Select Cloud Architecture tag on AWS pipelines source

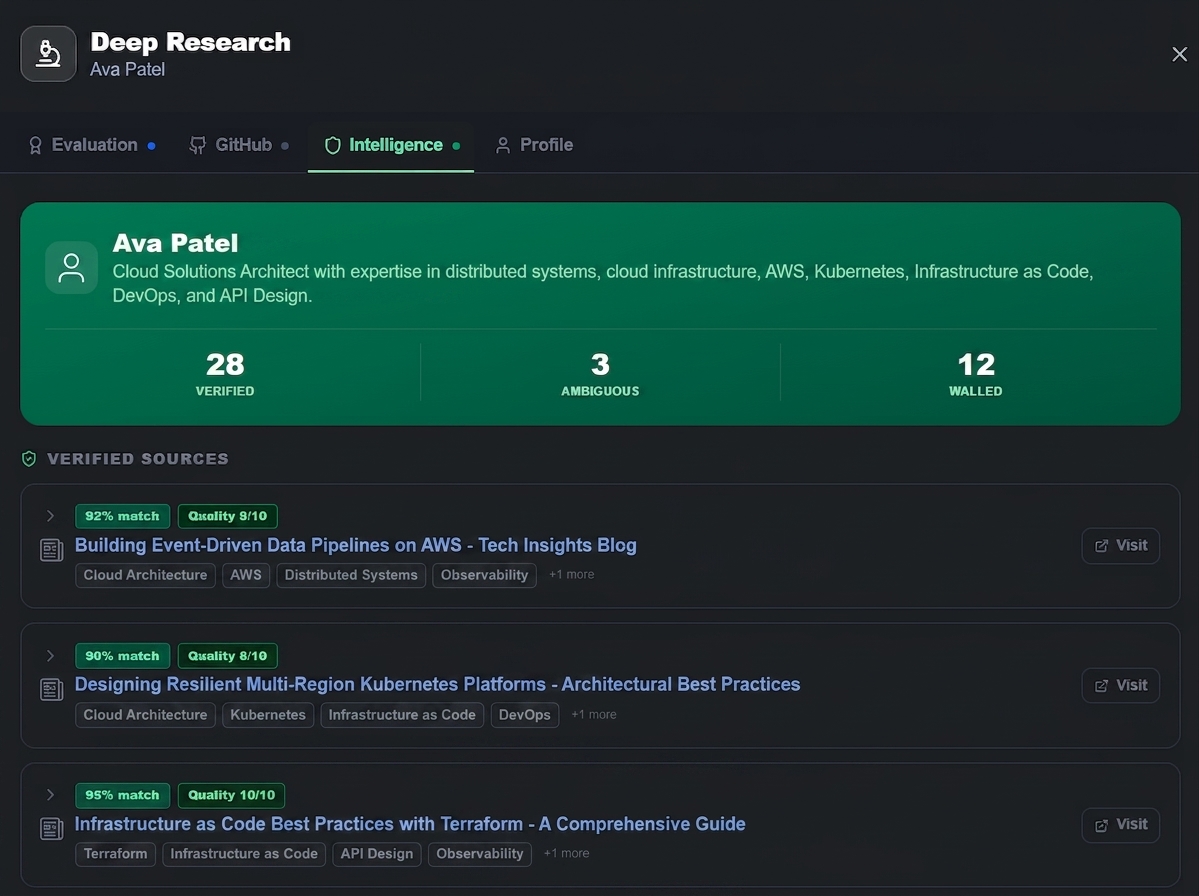145,575
